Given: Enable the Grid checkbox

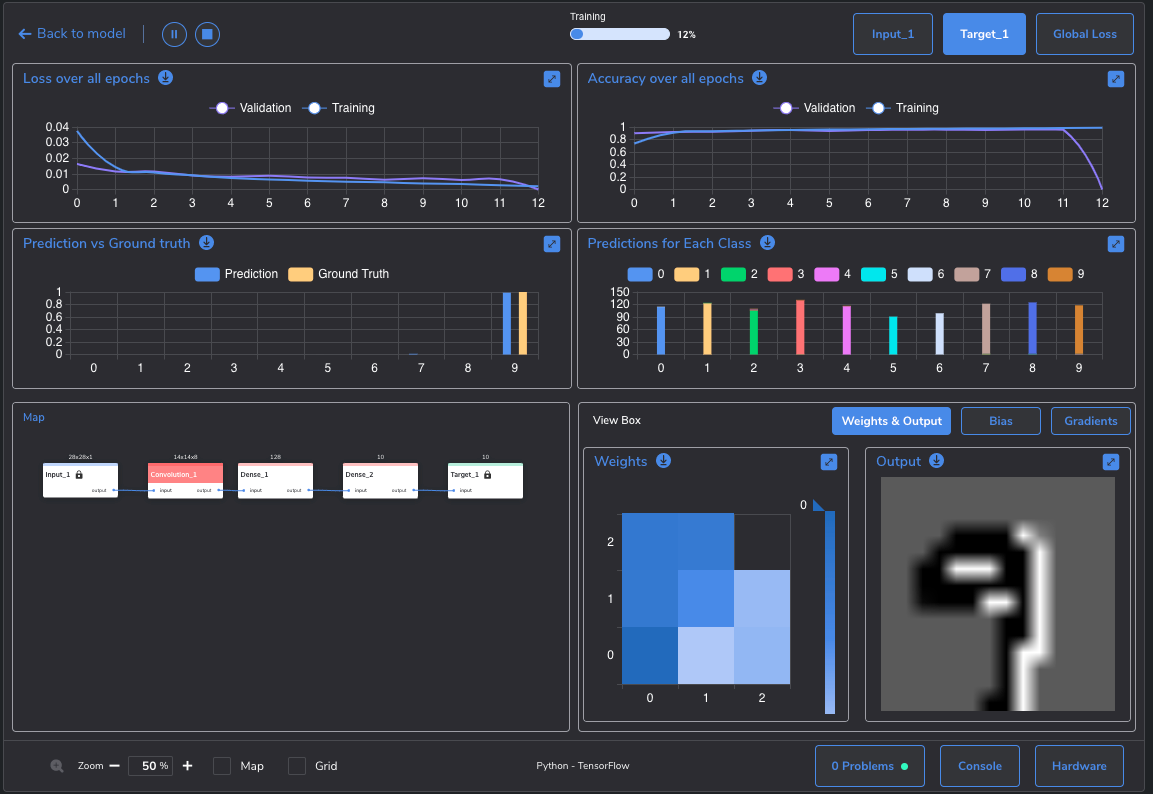Looking at the screenshot, I should pyautogui.click(x=297, y=766).
